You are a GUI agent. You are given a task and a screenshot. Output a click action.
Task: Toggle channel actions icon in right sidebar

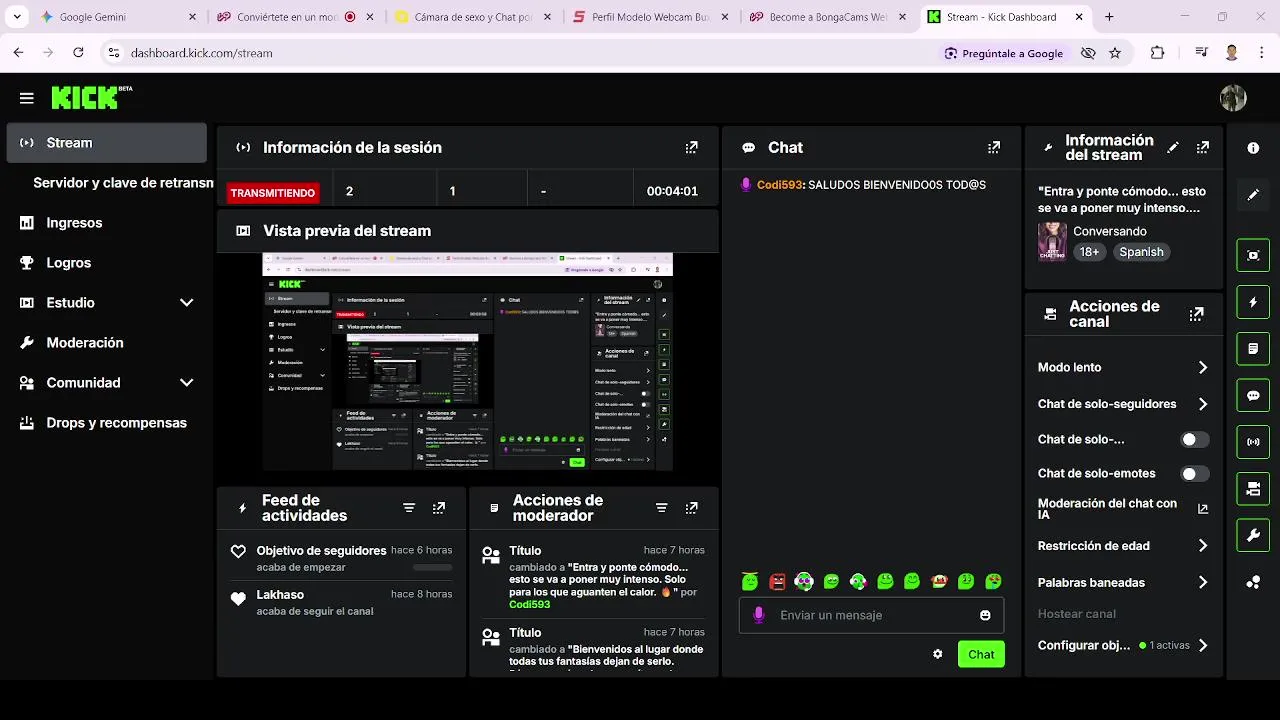[x=1253, y=489]
